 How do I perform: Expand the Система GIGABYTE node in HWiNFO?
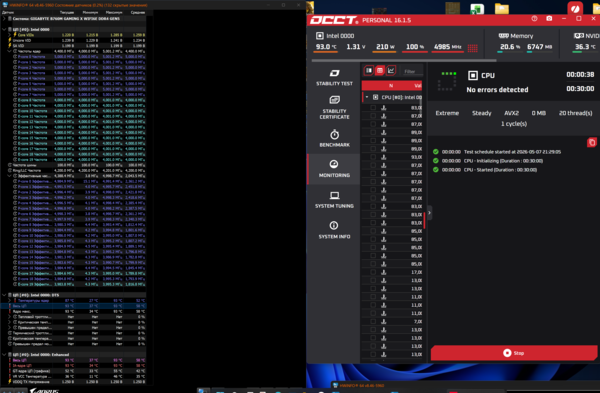[x=4, y=18]
